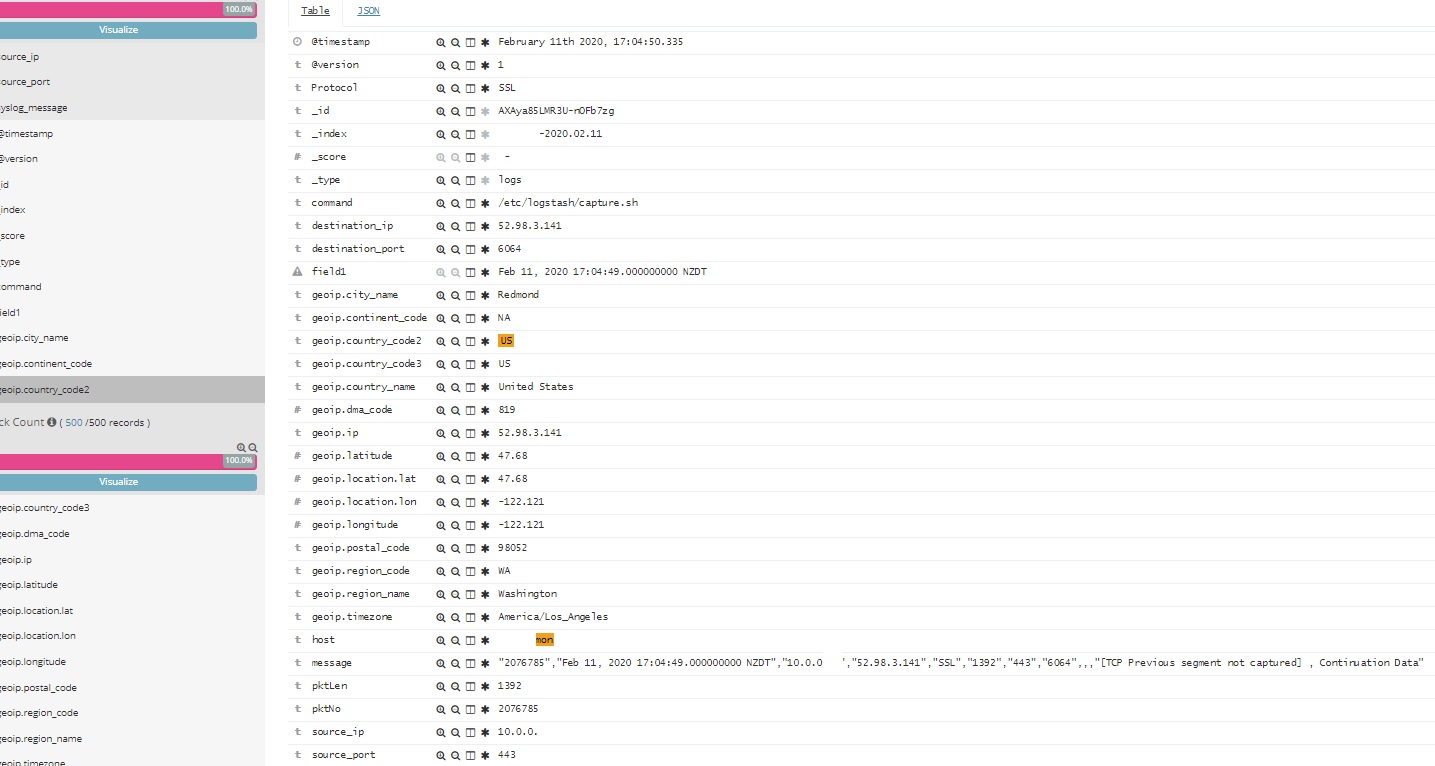Filter for the Protocol SSL value

point(441,88)
